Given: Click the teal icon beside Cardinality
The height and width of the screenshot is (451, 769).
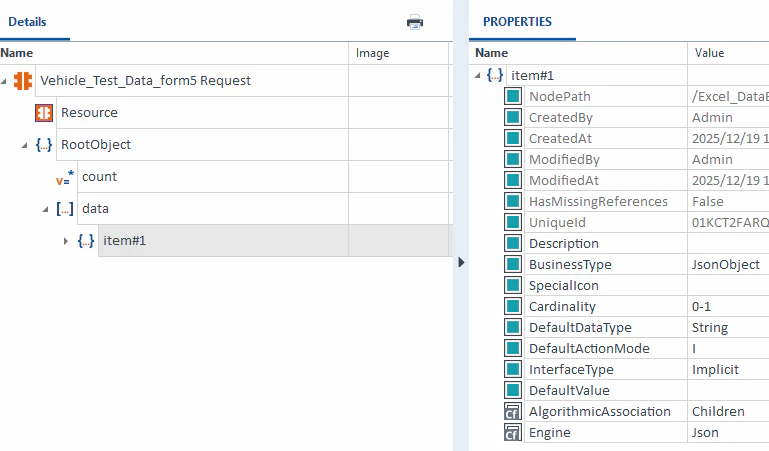Looking at the screenshot, I should pos(513,306).
